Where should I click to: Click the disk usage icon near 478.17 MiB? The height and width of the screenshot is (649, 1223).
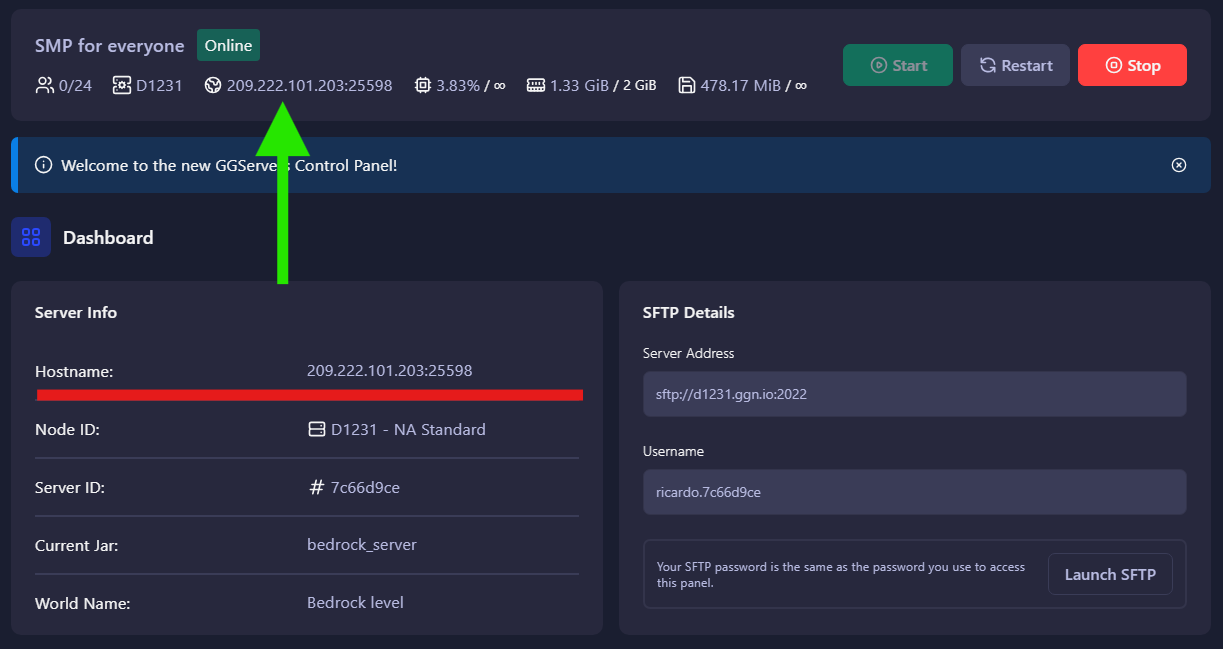click(x=686, y=85)
